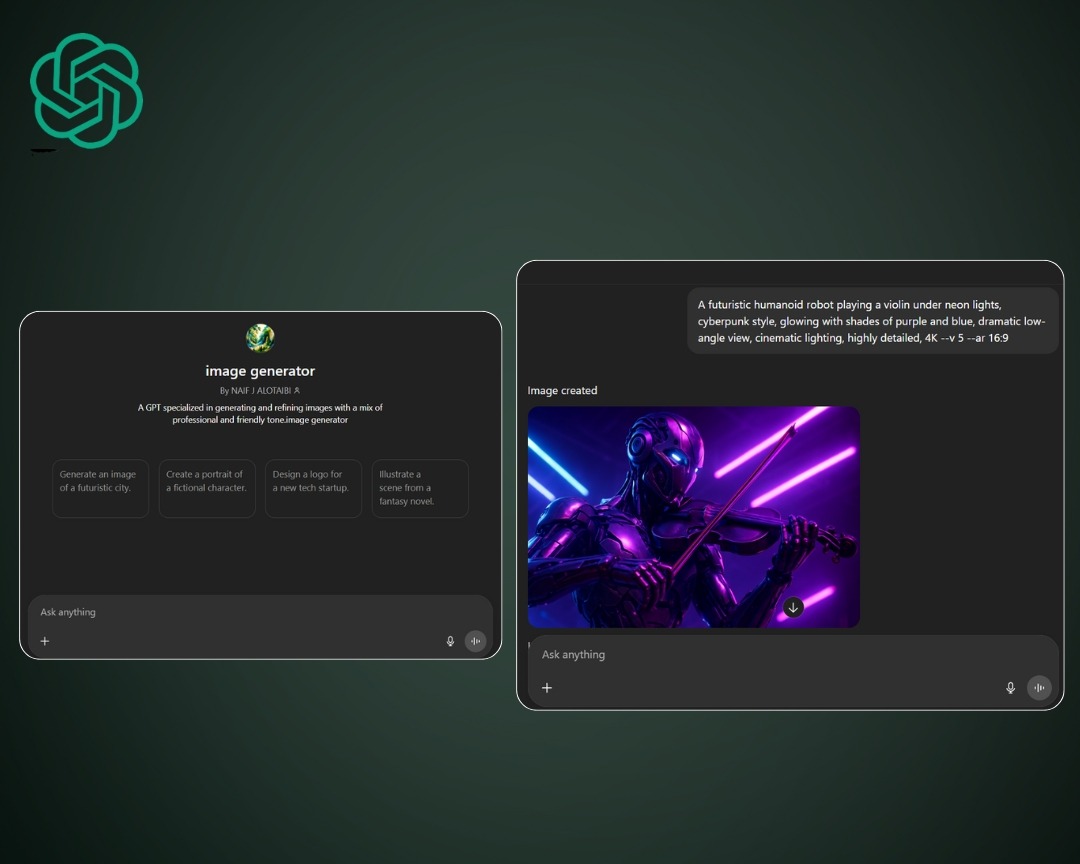Click the down arrow button on the robot image
1080x864 pixels.
click(793, 607)
